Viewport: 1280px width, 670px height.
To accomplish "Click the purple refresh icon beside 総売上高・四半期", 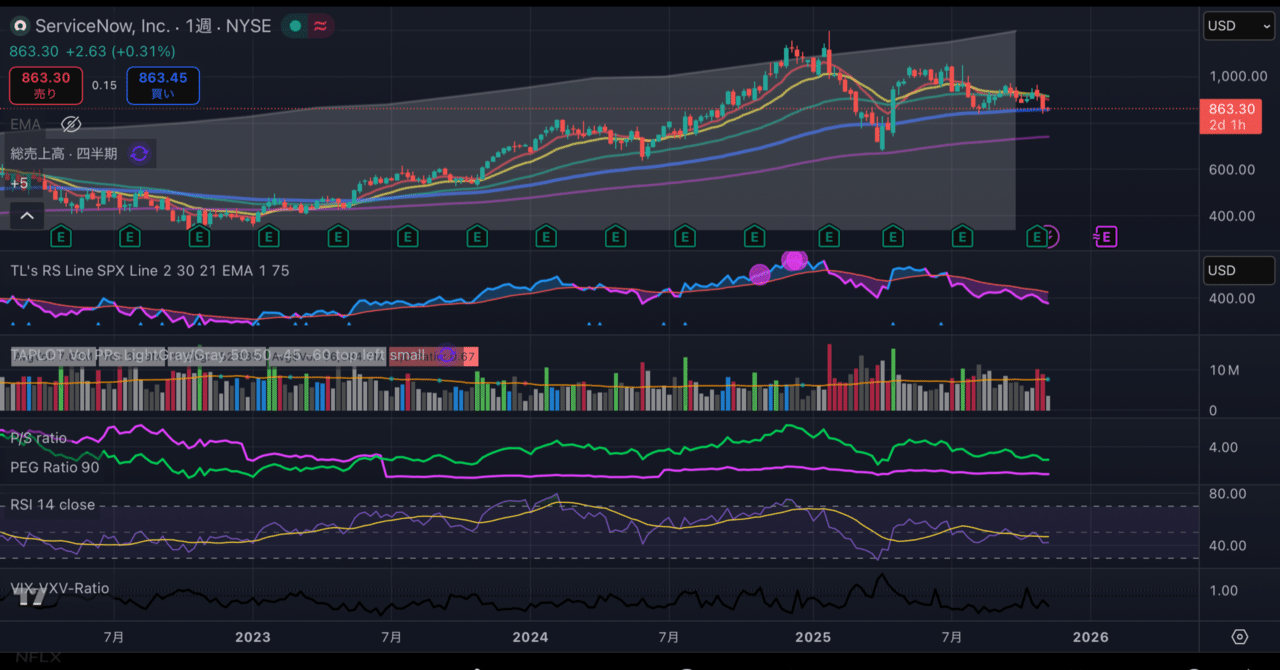I will (x=139, y=153).
